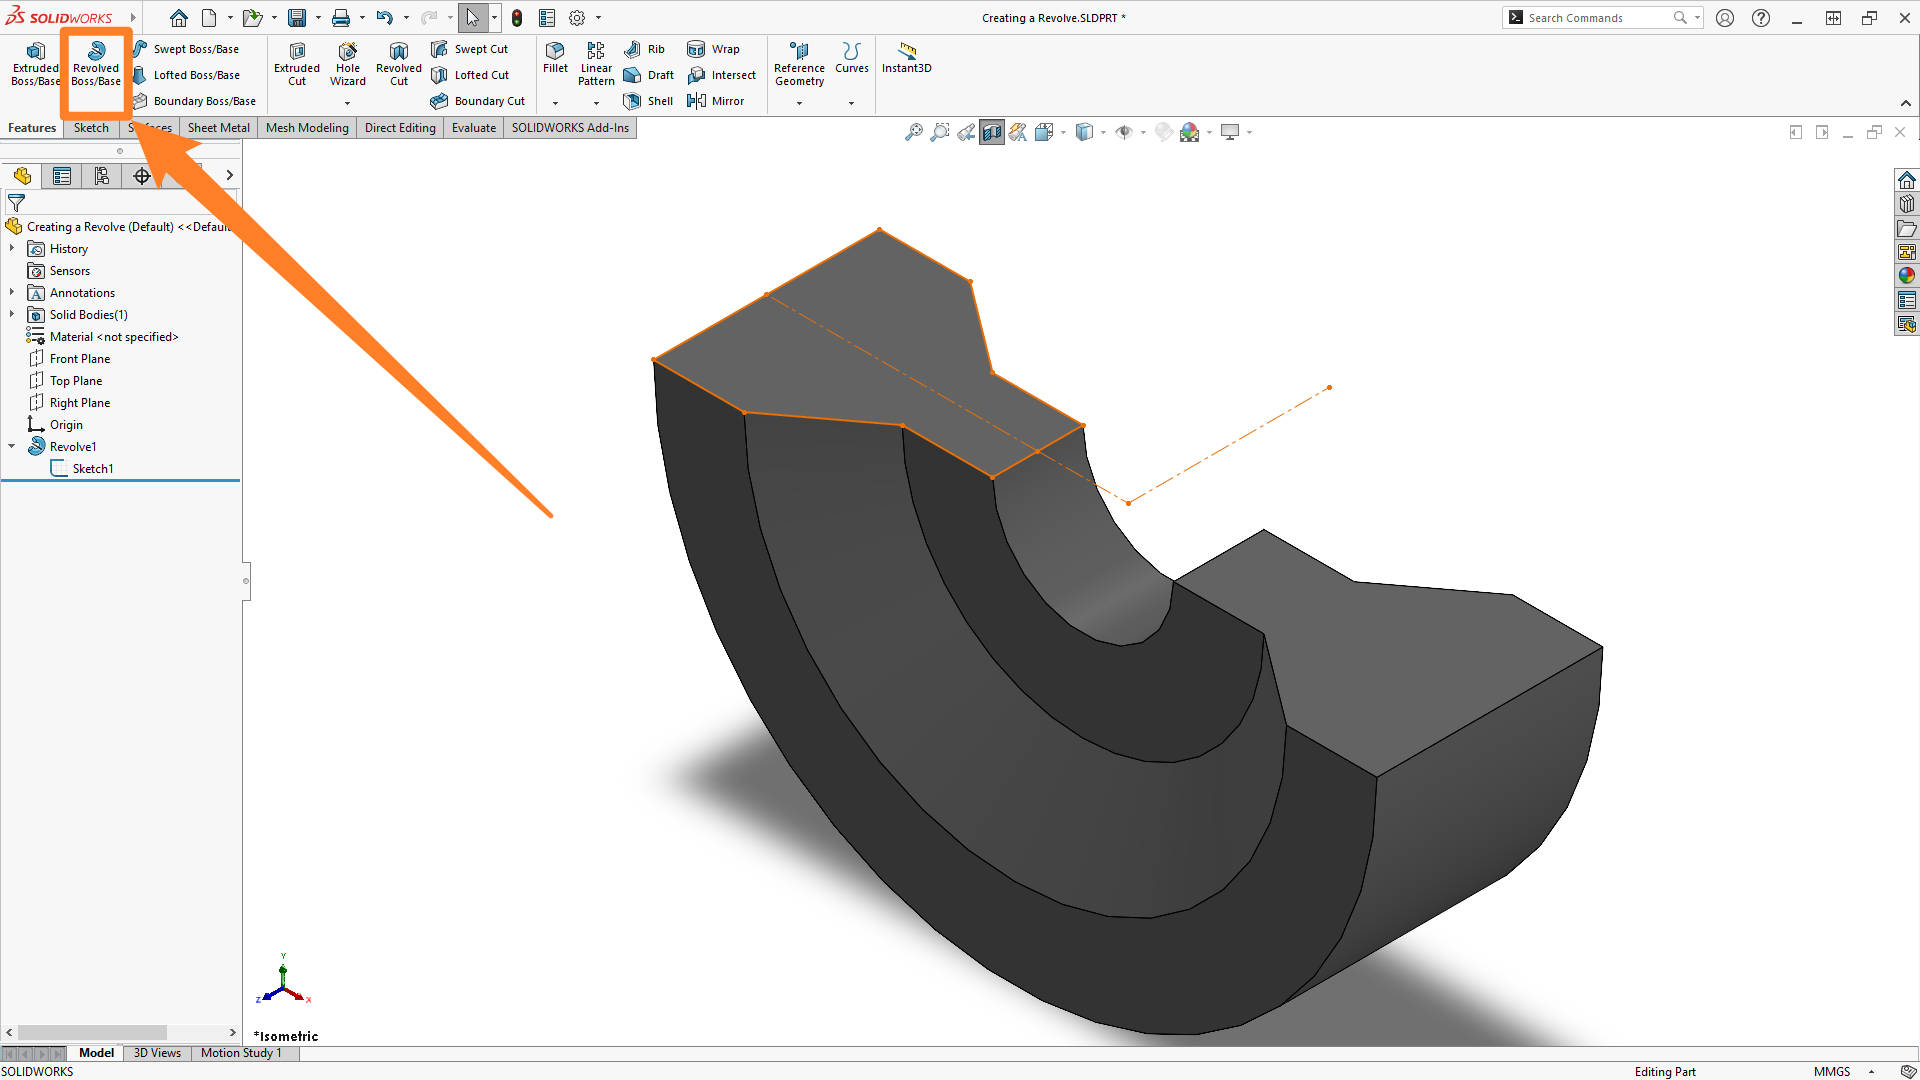Select the Rib feature tool
1920x1080 pixels.
(x=644, y=49)
